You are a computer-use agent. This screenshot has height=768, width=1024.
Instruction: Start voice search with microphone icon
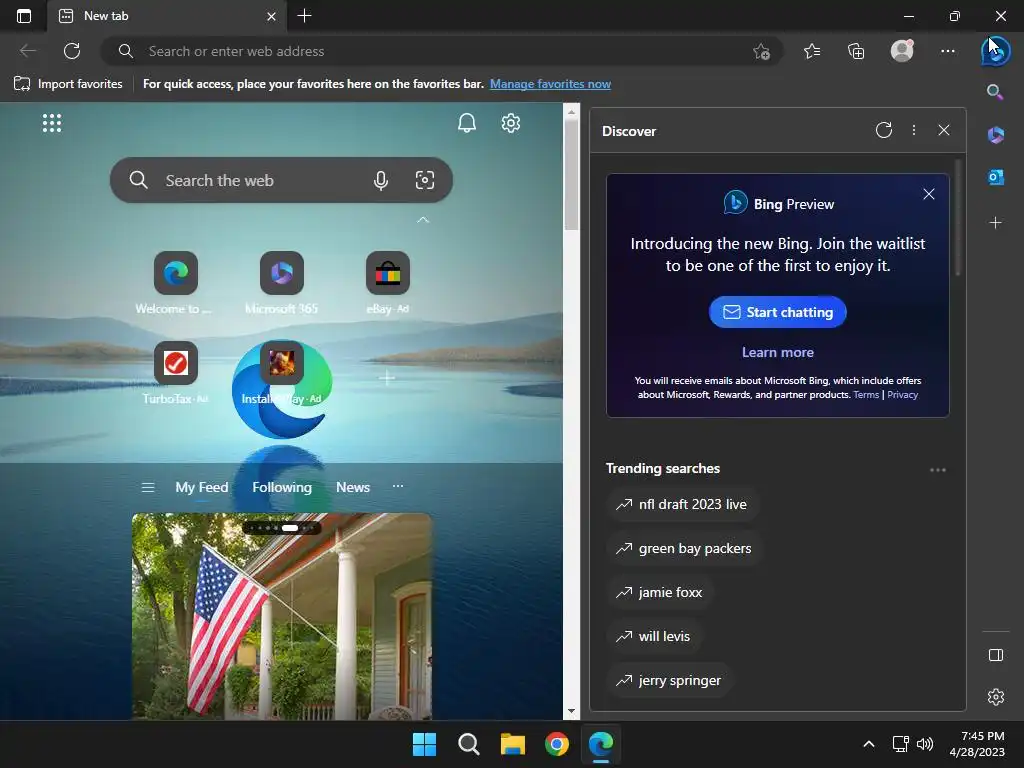coord(381,180)
